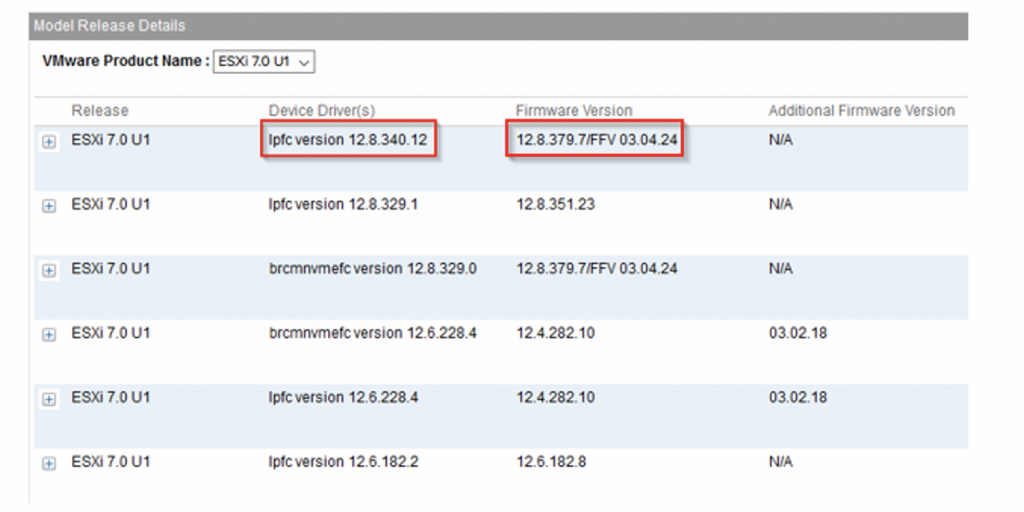Click N/A in the lpfc 12.6.182.2 row

[780, 462]
